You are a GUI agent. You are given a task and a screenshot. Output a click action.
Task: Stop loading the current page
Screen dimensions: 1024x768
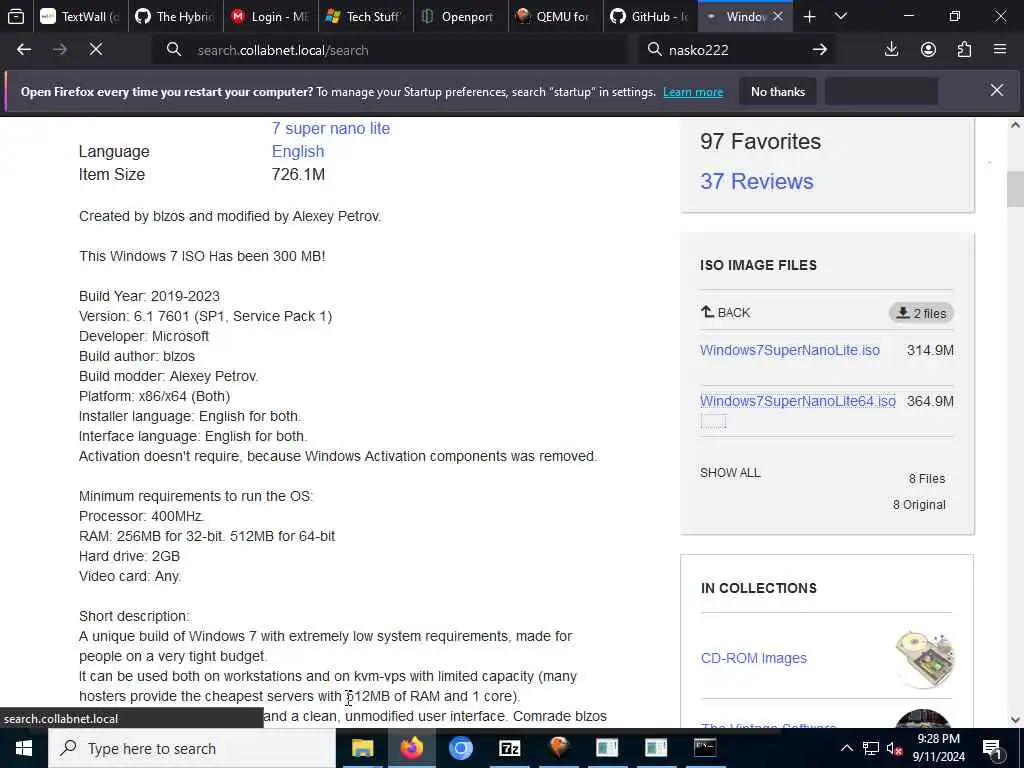(96, 50)
